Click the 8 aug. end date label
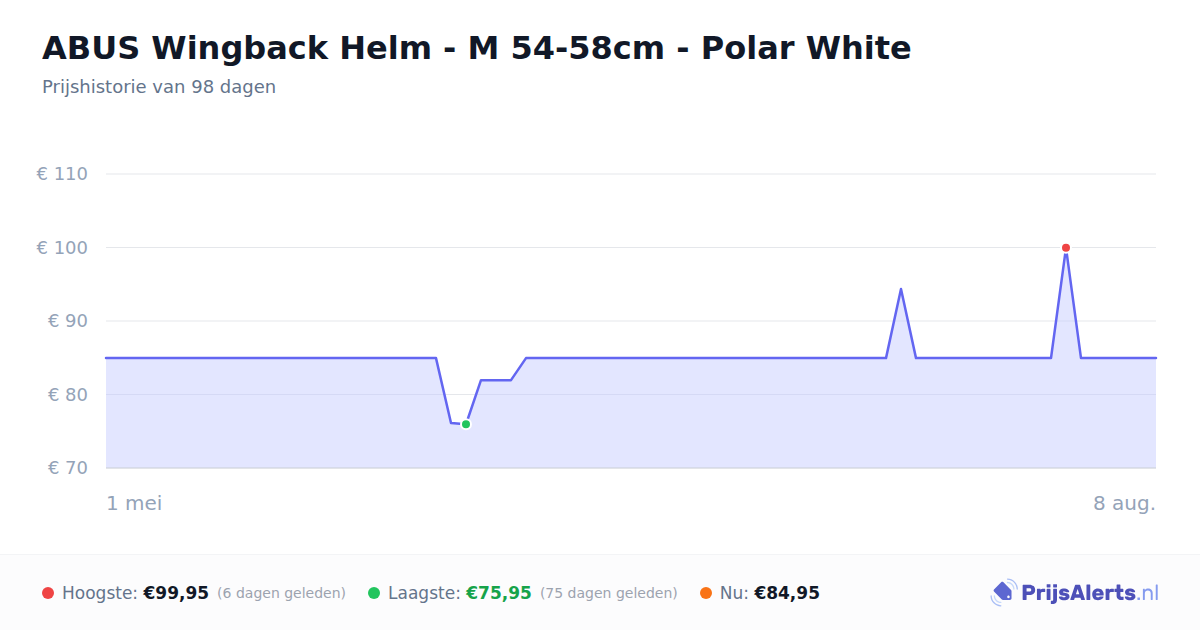 tap(1124, 503)
